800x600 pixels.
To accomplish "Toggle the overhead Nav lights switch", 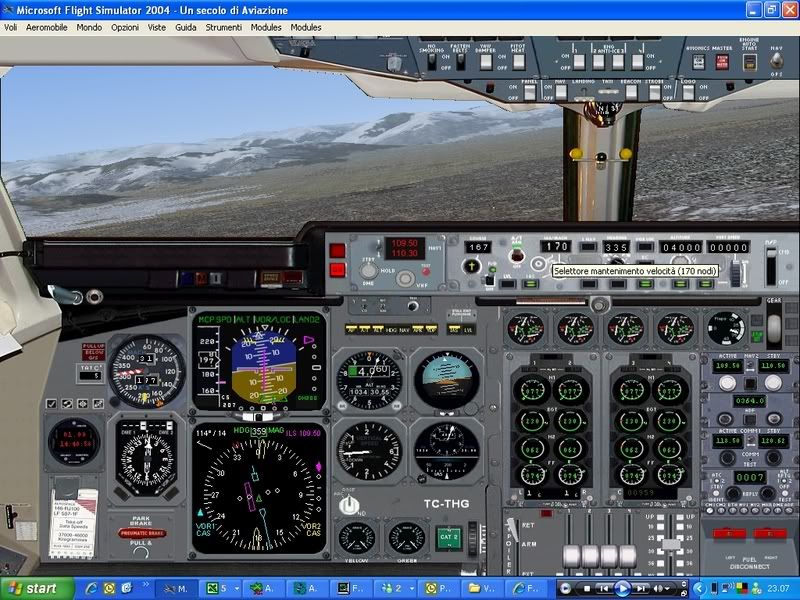I will coord(561,92).
